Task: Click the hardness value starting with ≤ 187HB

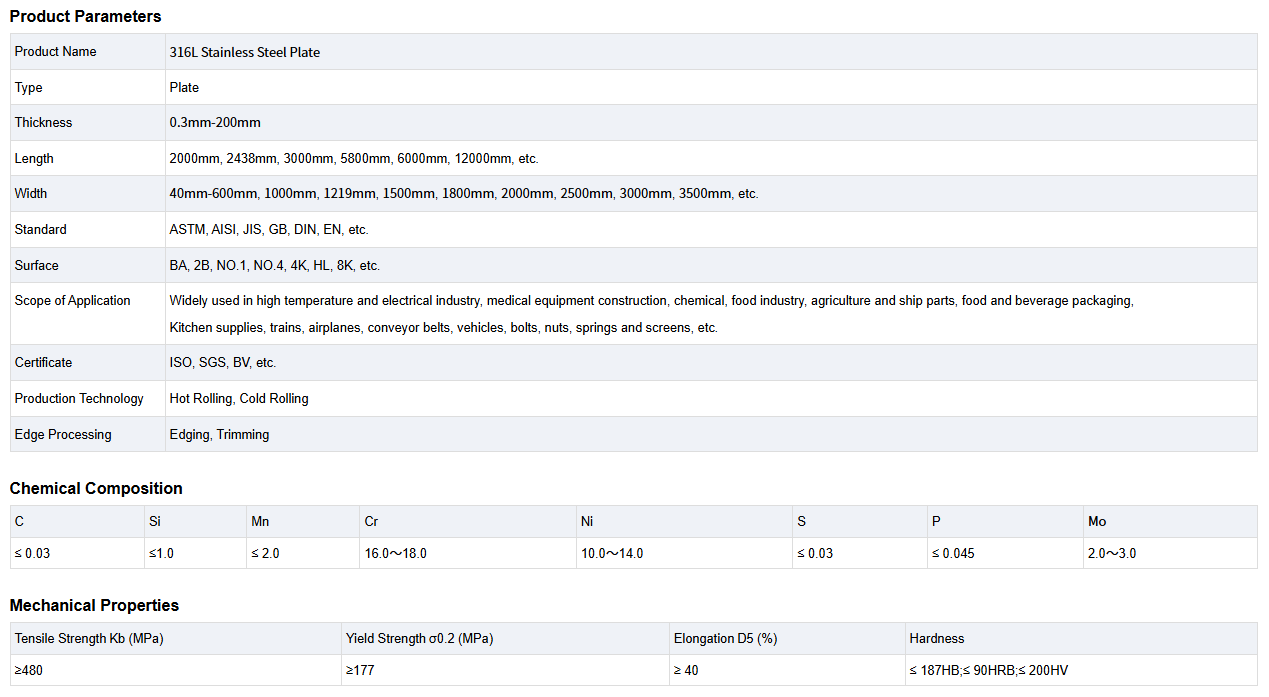Action: point(988,671)
